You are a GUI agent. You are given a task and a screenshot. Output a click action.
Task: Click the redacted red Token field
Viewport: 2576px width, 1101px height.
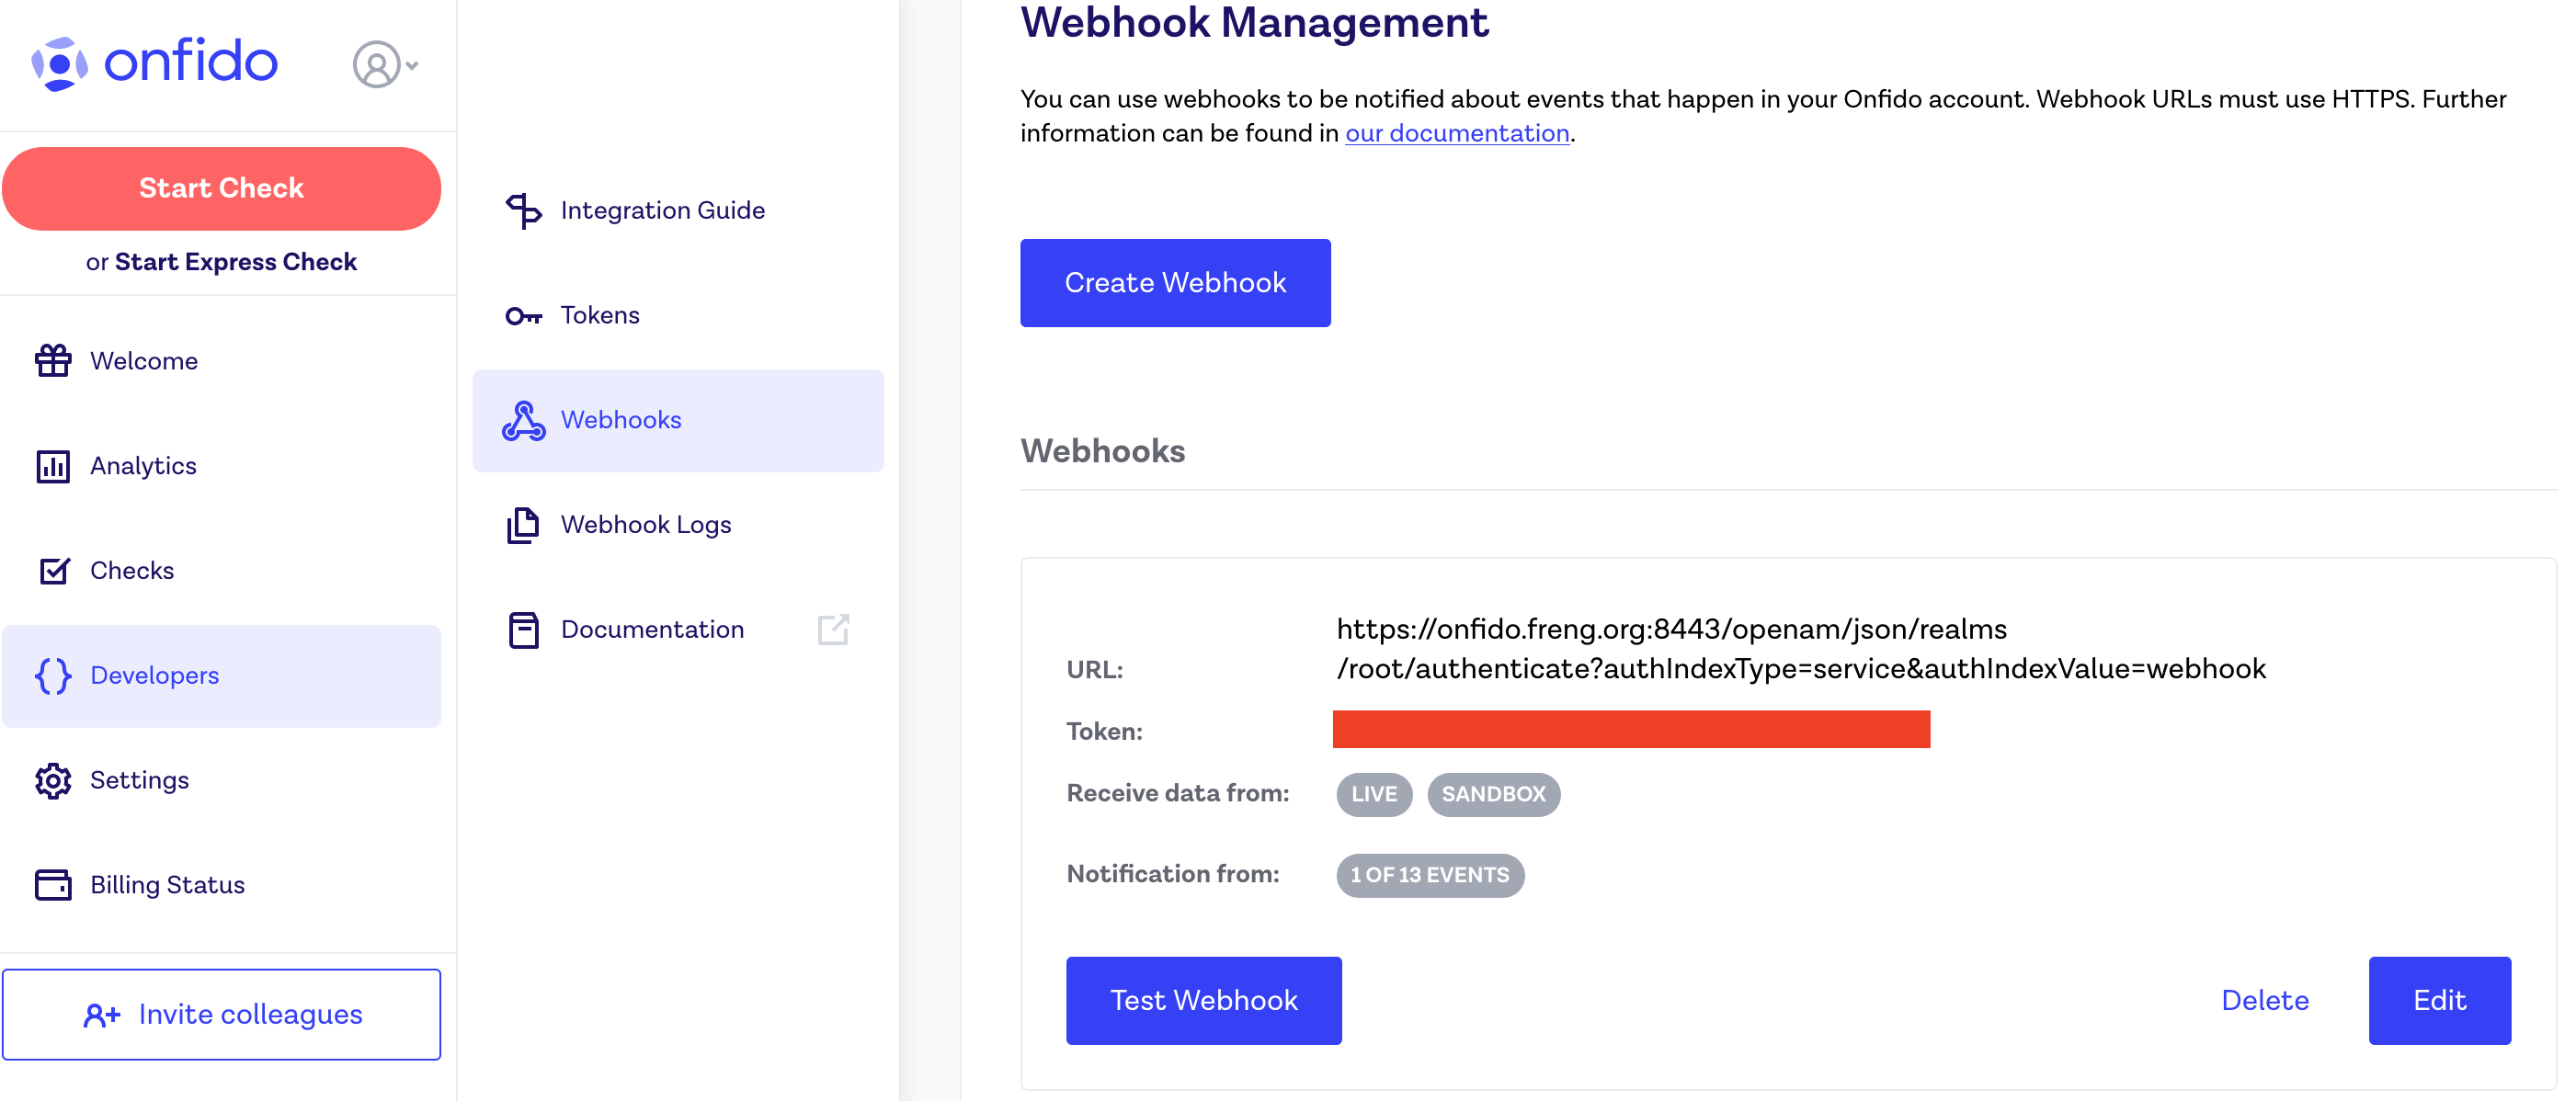(1630, 729)
